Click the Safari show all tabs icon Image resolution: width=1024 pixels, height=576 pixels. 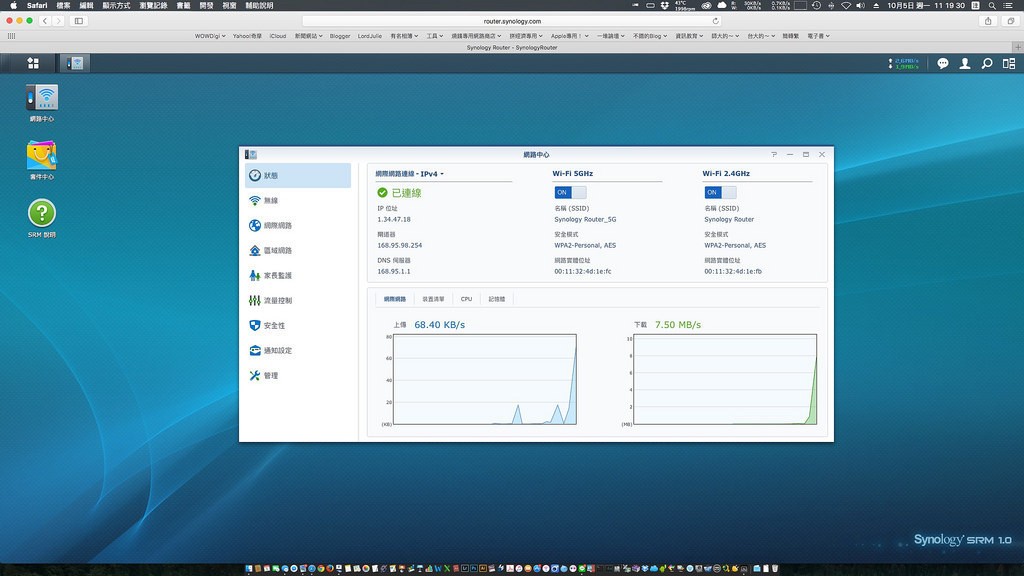[x=1011, y=21]
